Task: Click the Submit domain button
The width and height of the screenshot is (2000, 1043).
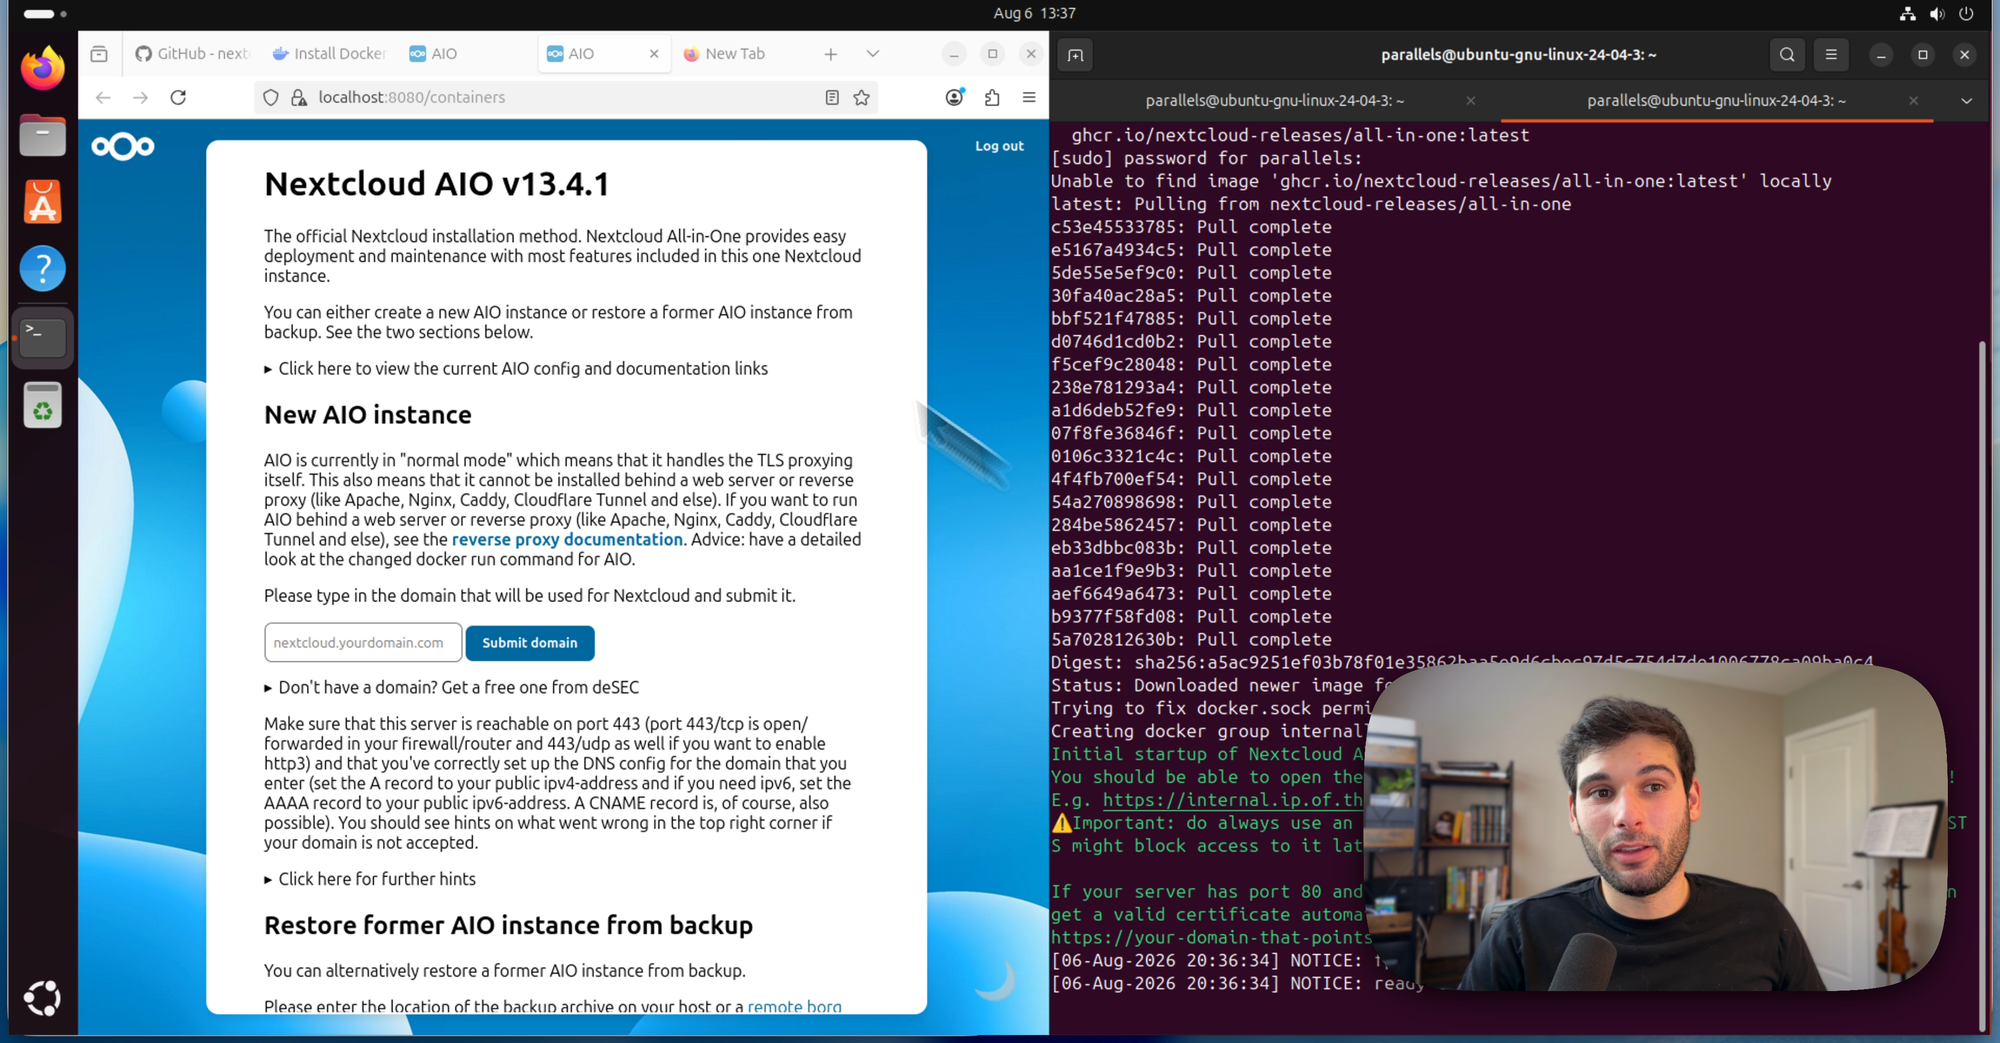Action: [x=530, y=643]
